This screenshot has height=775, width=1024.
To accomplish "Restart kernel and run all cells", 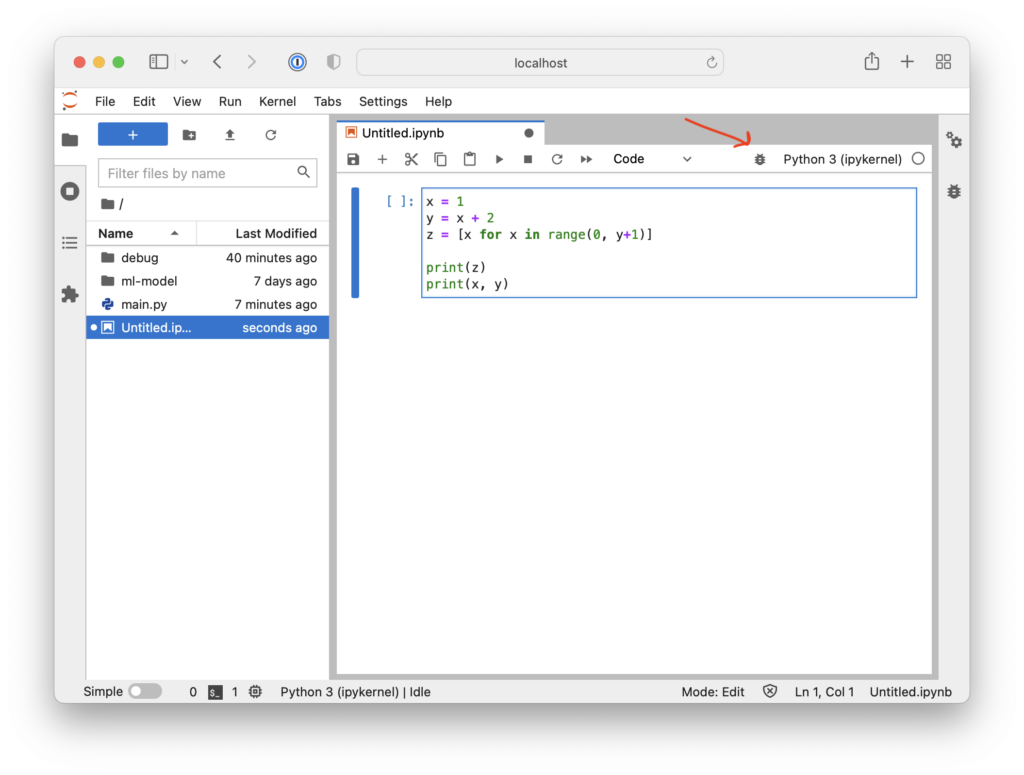I will pyautogui.click(x=586, y=159).
